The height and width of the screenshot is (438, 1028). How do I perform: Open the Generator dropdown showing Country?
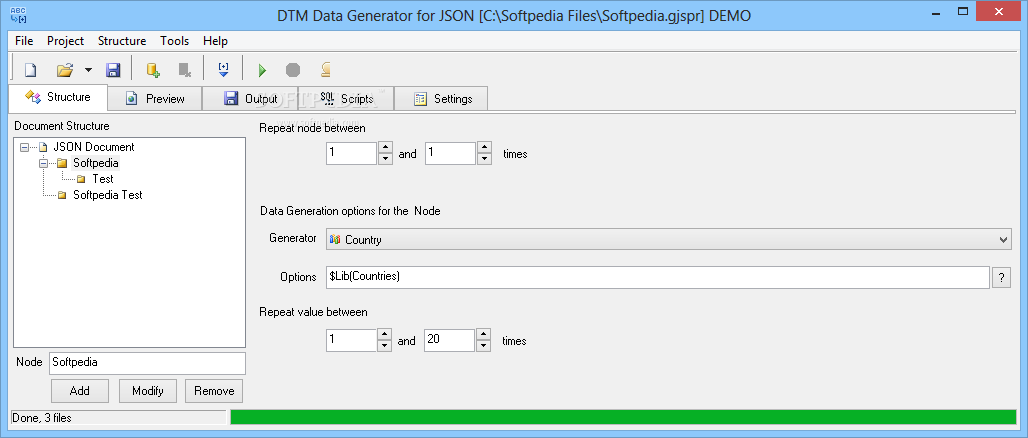(669, 239)
